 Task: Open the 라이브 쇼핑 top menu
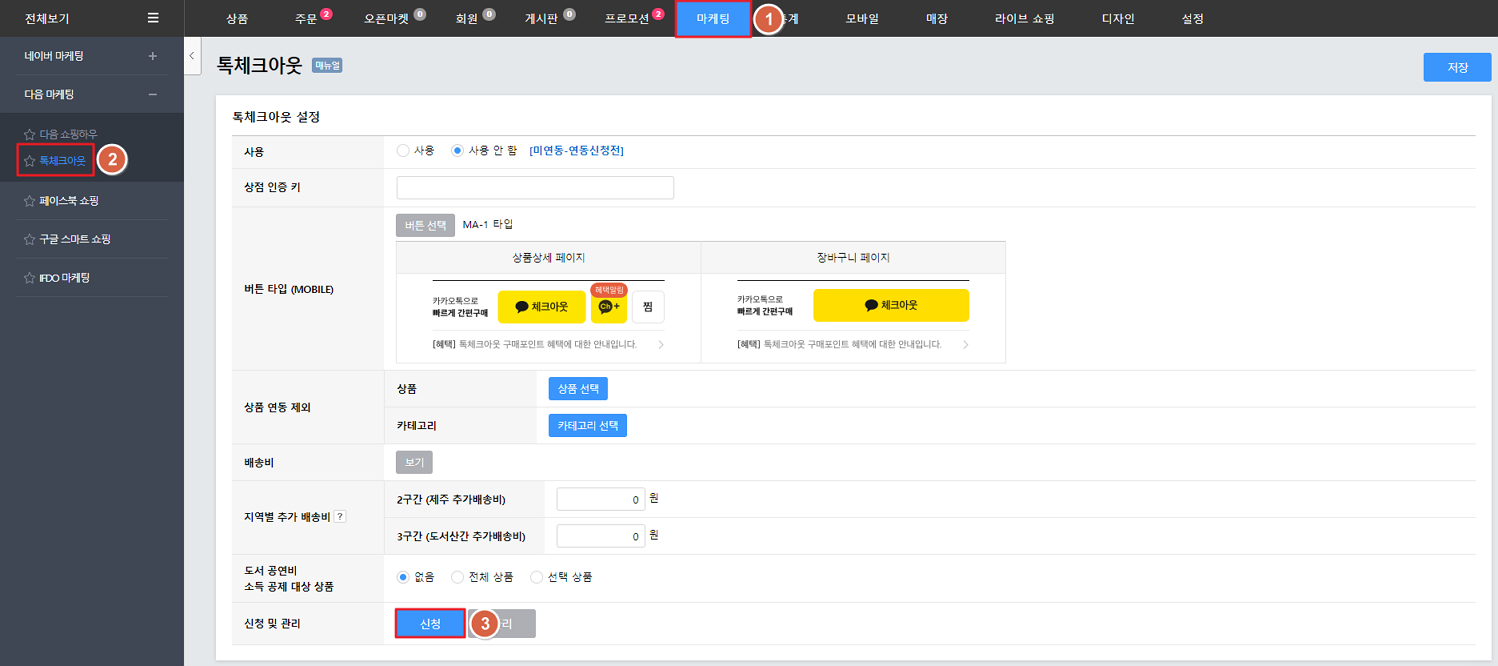1024,19
